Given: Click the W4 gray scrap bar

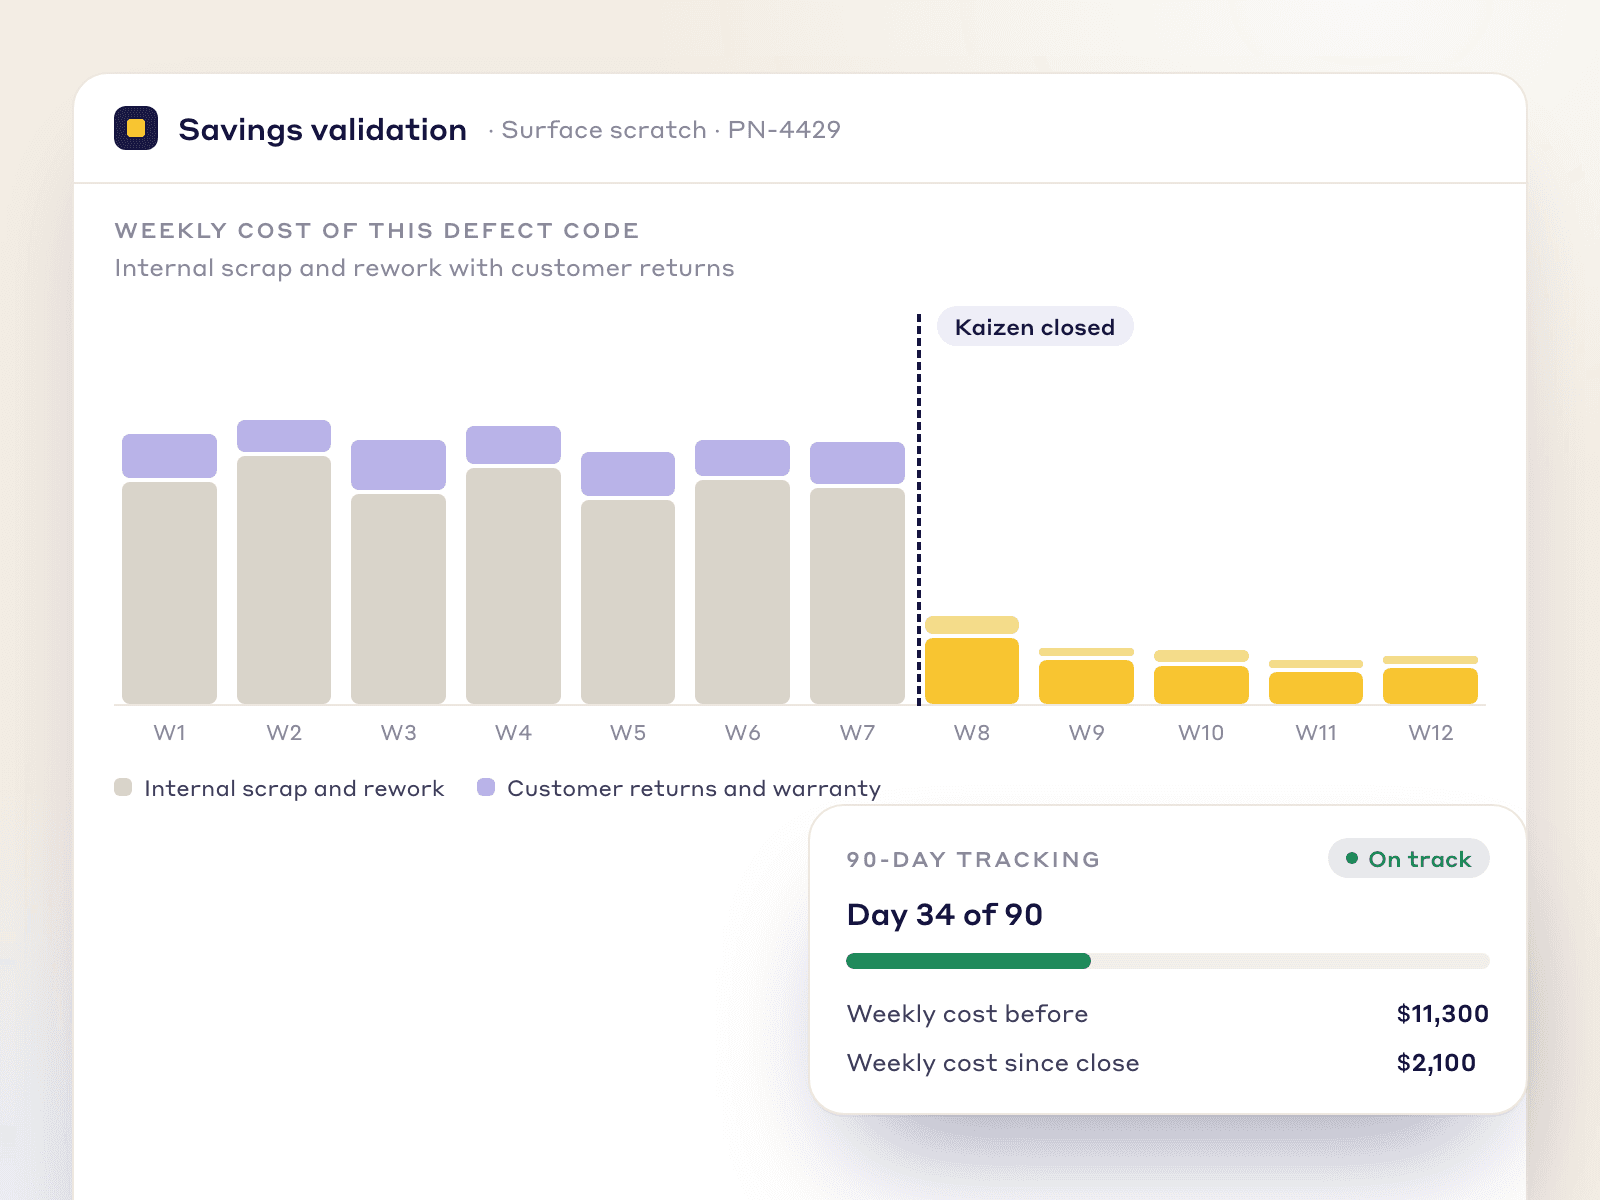Looking at the screenshot, I should pos(513,586).
